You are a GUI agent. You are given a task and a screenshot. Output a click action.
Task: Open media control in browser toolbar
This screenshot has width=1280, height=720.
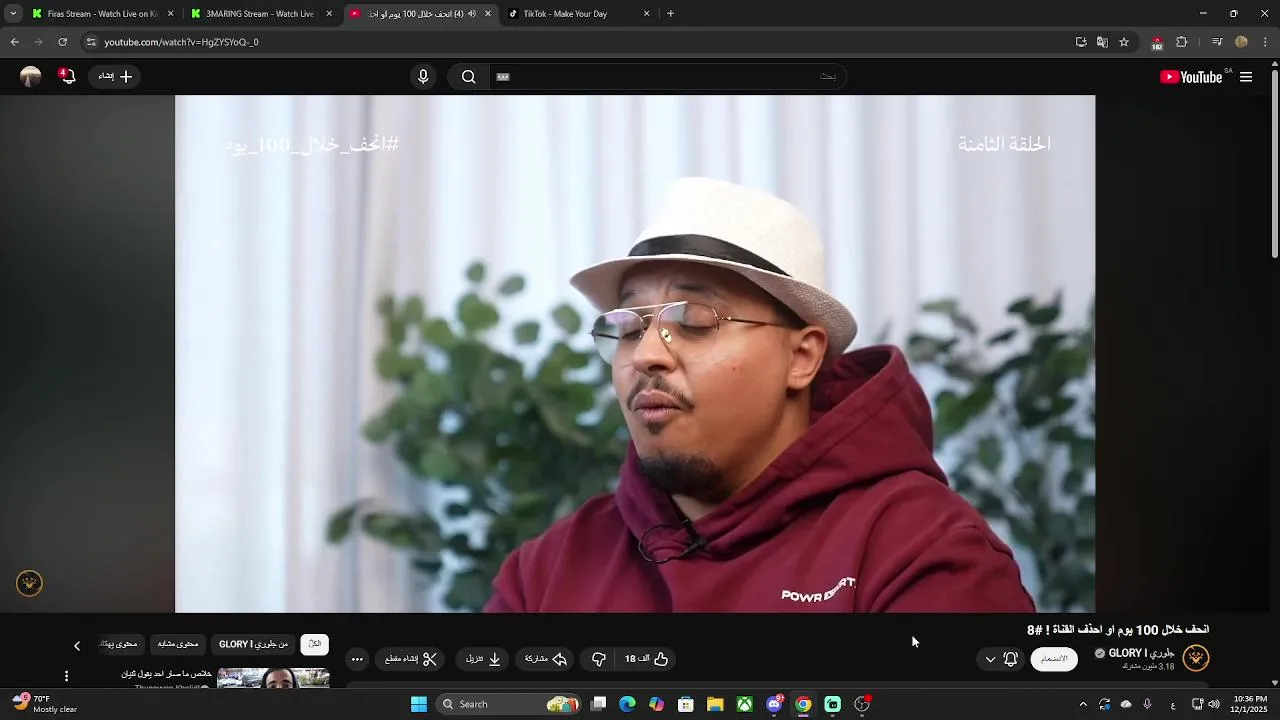click(x=1217, y=42)
